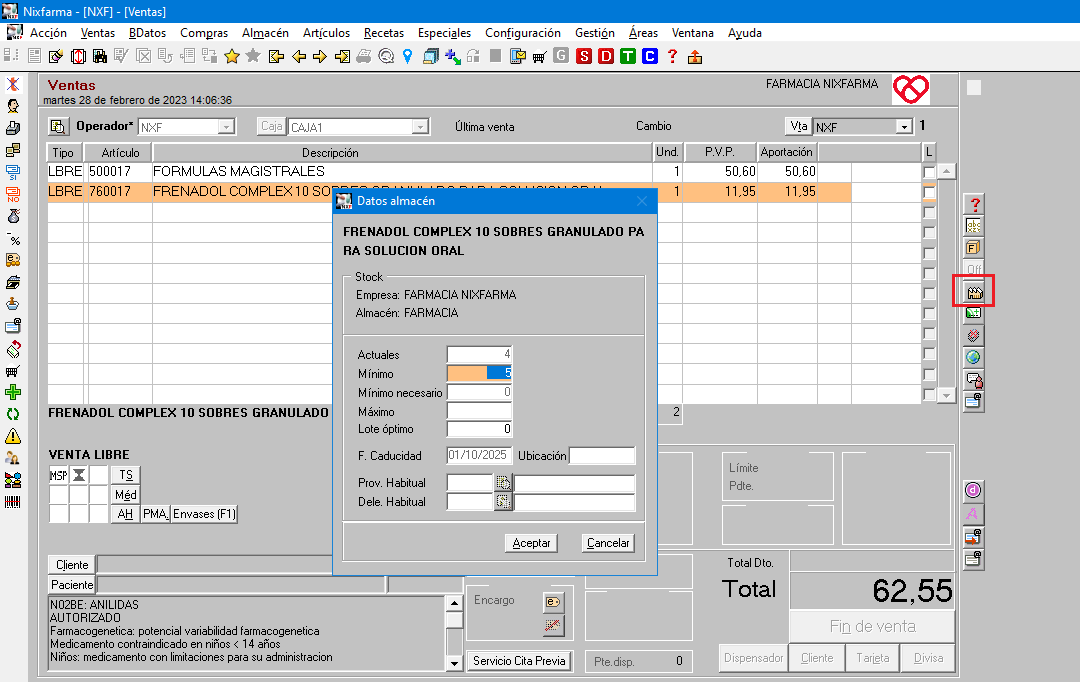
Task: Click the green T toolbar icon
Action: (x=628, y=56)
